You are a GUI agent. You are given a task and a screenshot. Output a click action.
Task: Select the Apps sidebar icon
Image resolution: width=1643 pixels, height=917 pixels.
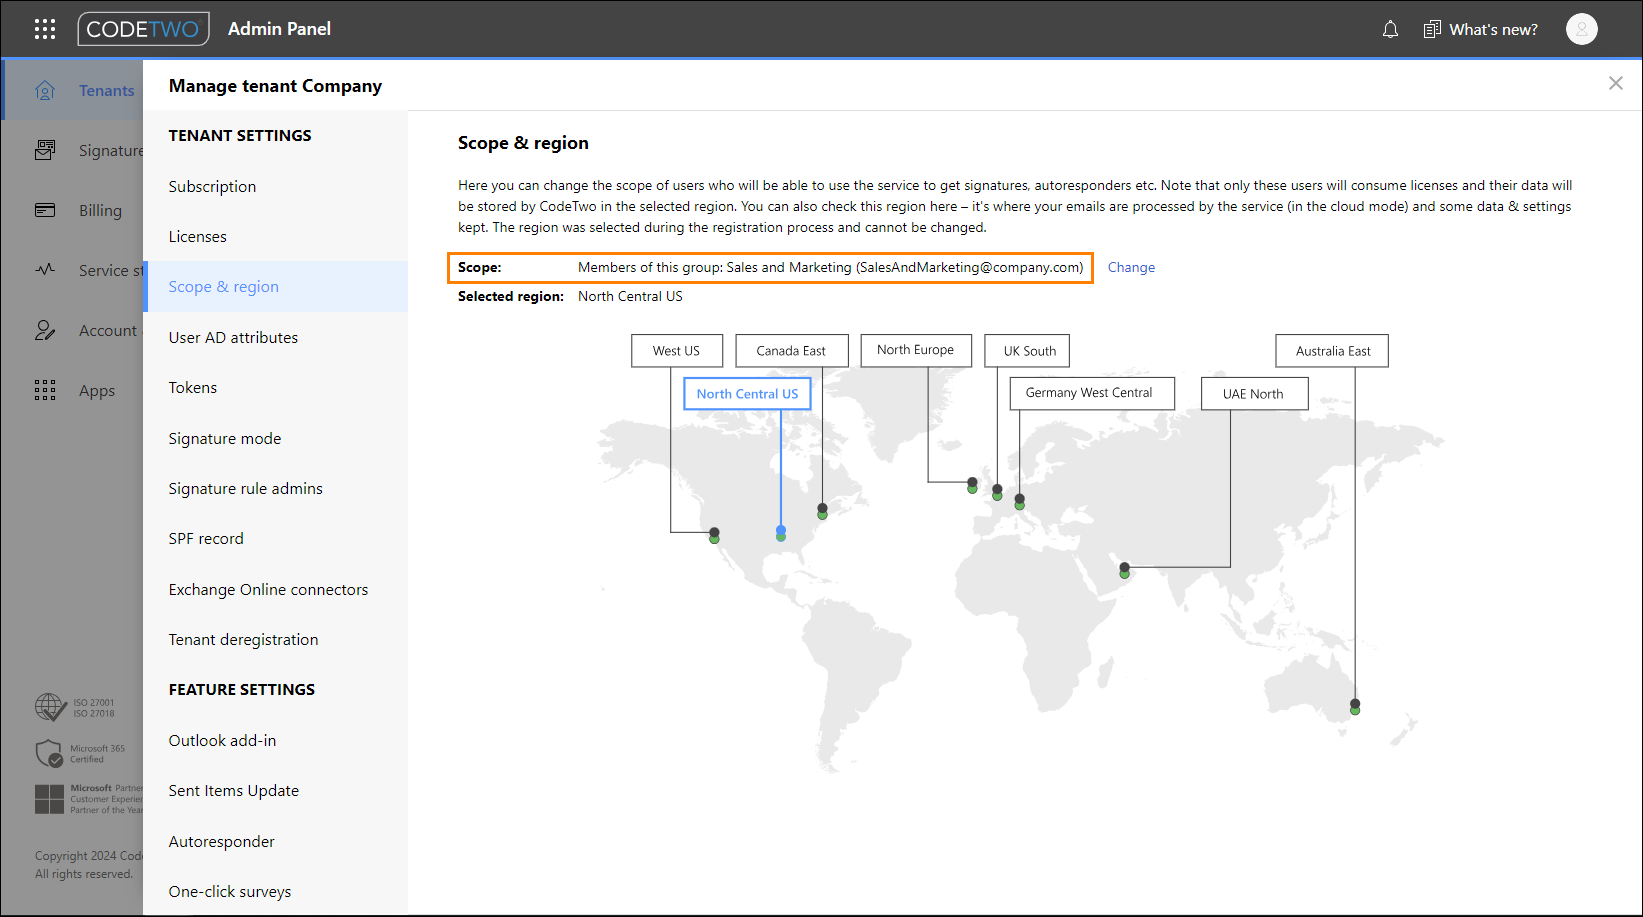click(x=45, y=390)
